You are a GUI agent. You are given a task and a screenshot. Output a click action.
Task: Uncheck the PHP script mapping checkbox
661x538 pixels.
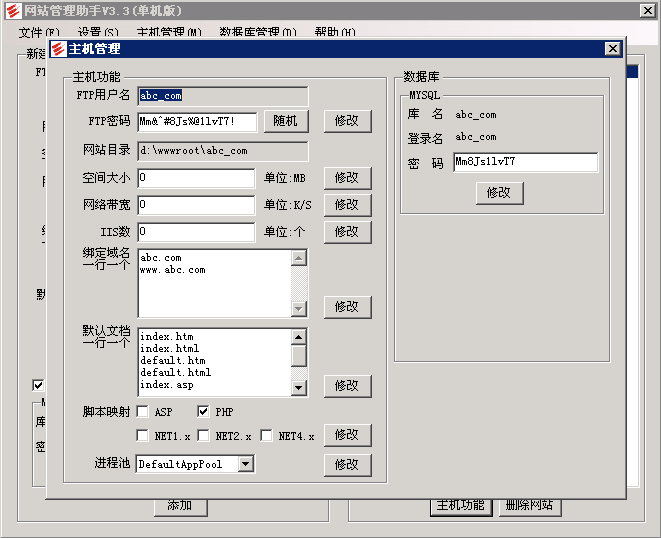pos(203,412)
